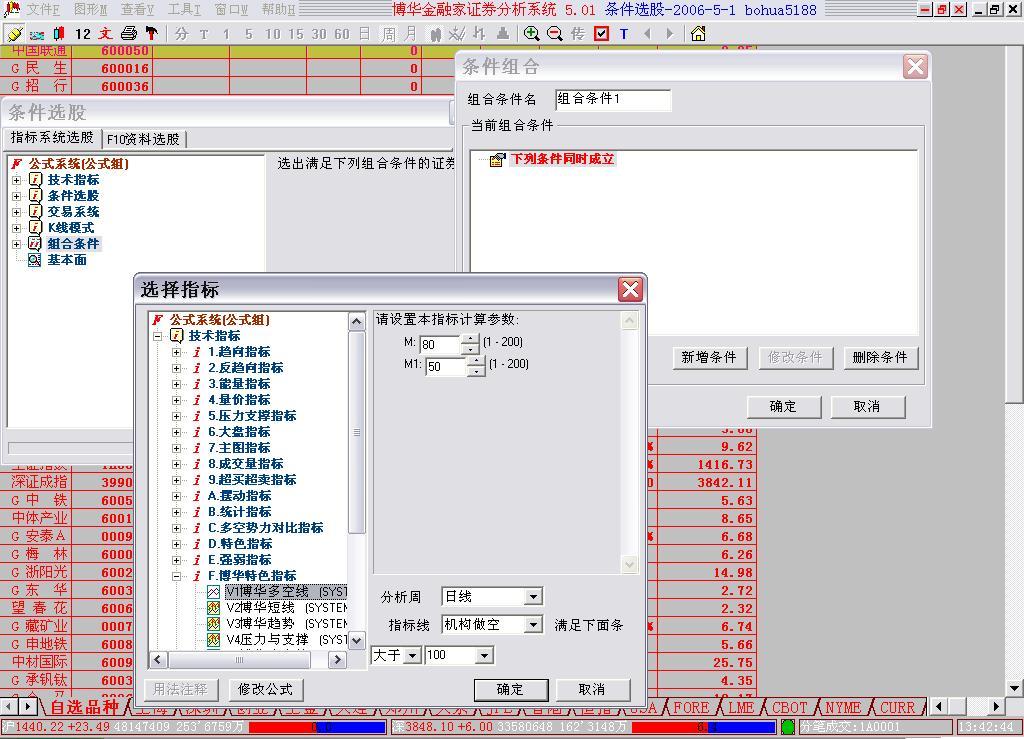
Task: Open the 指标线 机构做空 dropdown
Action: [534, 625]
